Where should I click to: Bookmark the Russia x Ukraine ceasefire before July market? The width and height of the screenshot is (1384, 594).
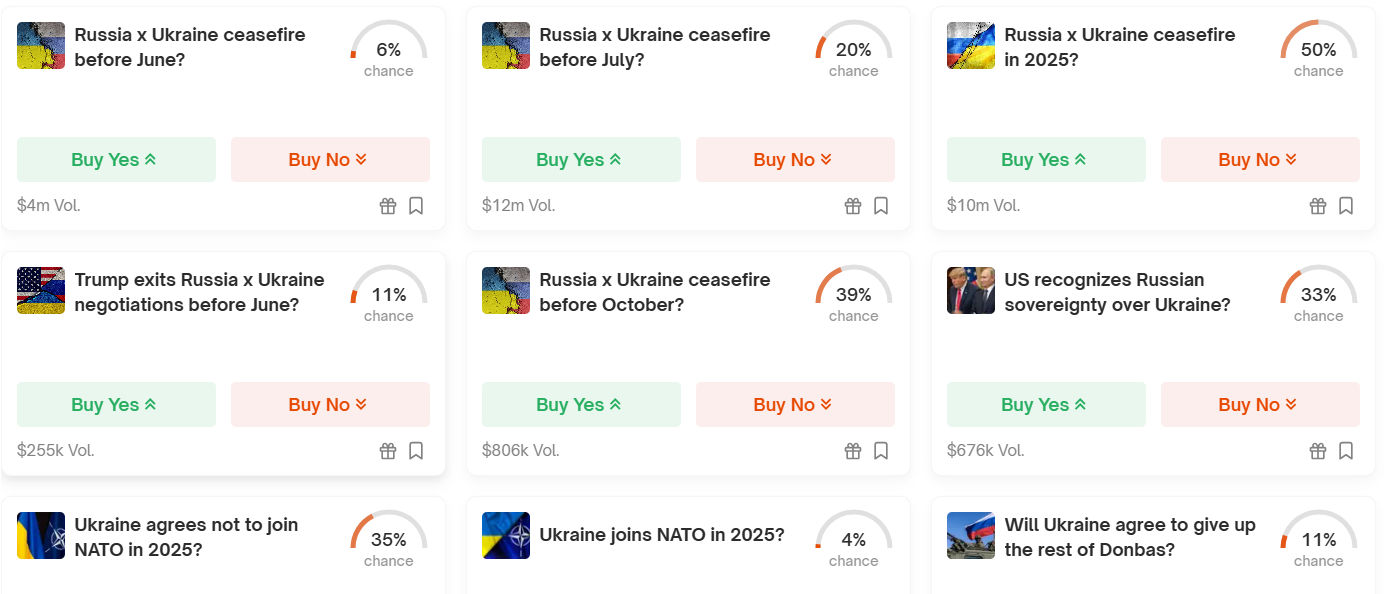[x=880, y=205]
